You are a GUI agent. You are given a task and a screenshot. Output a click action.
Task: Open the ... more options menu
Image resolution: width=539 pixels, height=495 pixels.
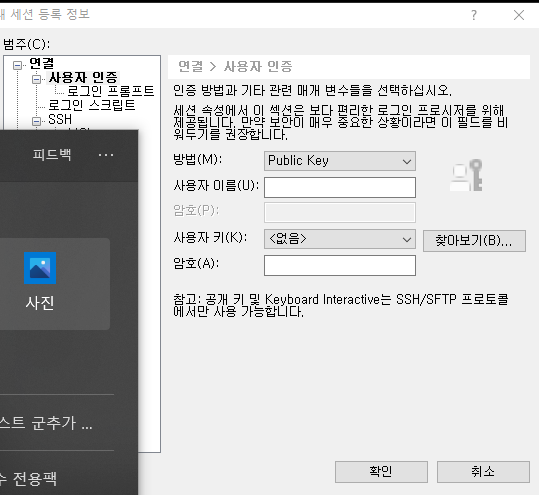coord(106,155)
